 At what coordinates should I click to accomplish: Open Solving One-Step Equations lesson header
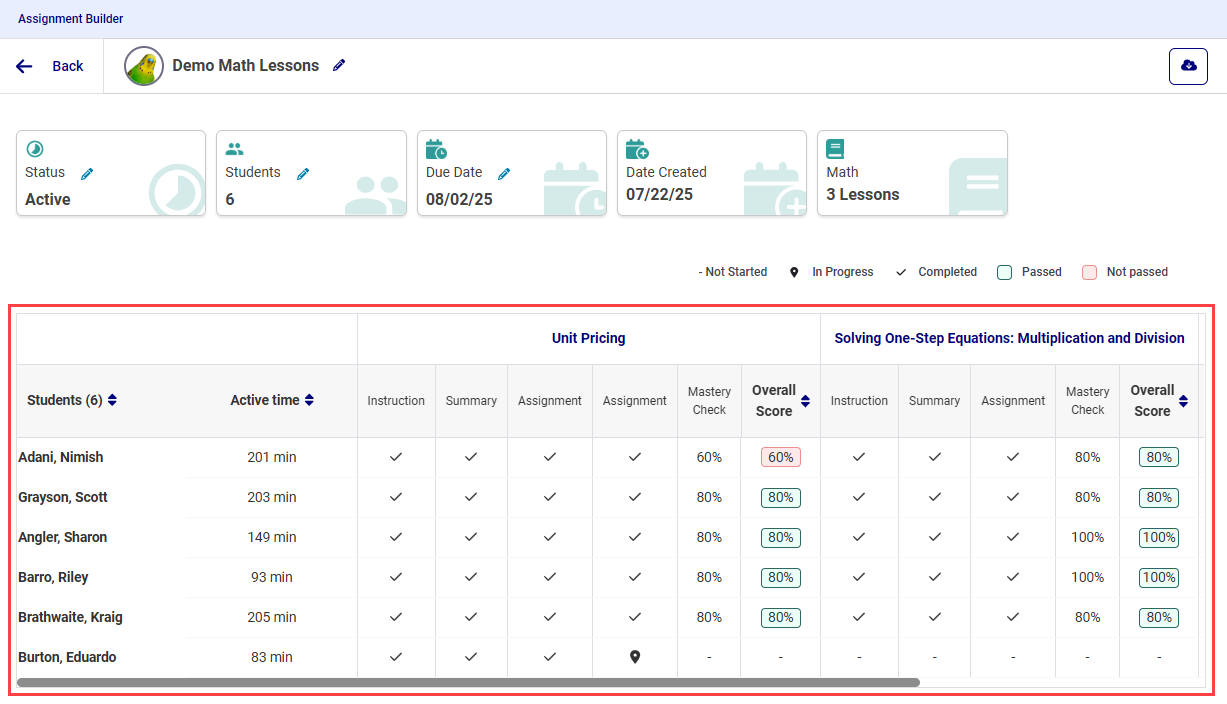coord(1009,338)
